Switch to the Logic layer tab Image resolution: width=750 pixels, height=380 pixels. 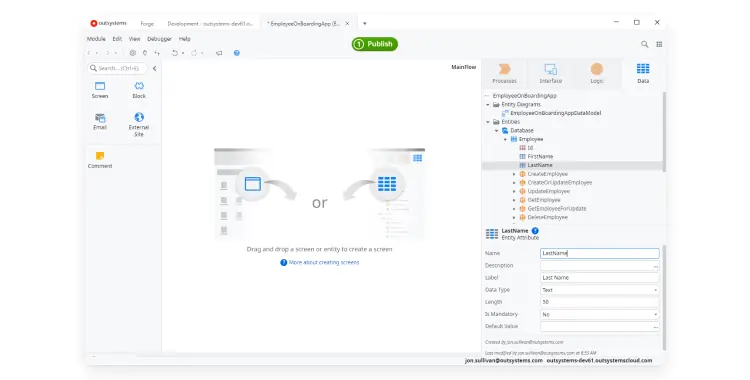point(596,73)
